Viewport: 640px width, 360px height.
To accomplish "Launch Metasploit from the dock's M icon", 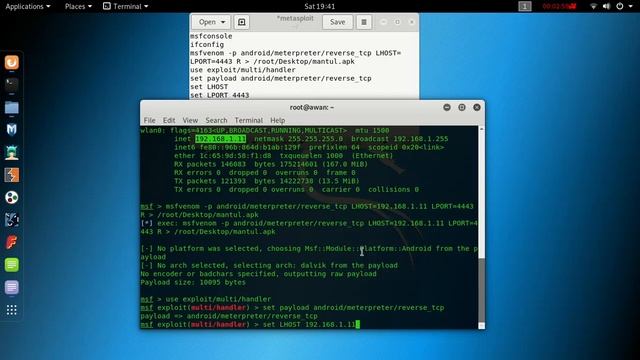I will [x=11, y=130].
